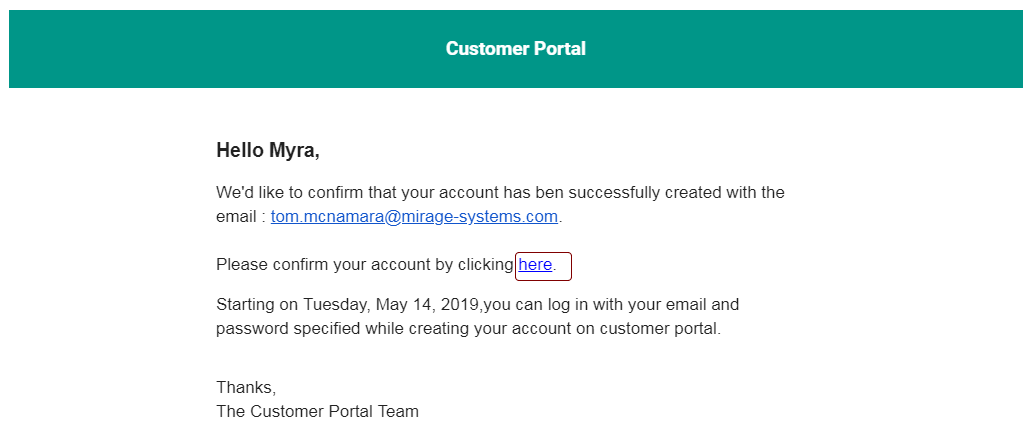Click the Customer Portal header title
The height and width of the screenshot is (437, 1027).
[x=515, y=49]
